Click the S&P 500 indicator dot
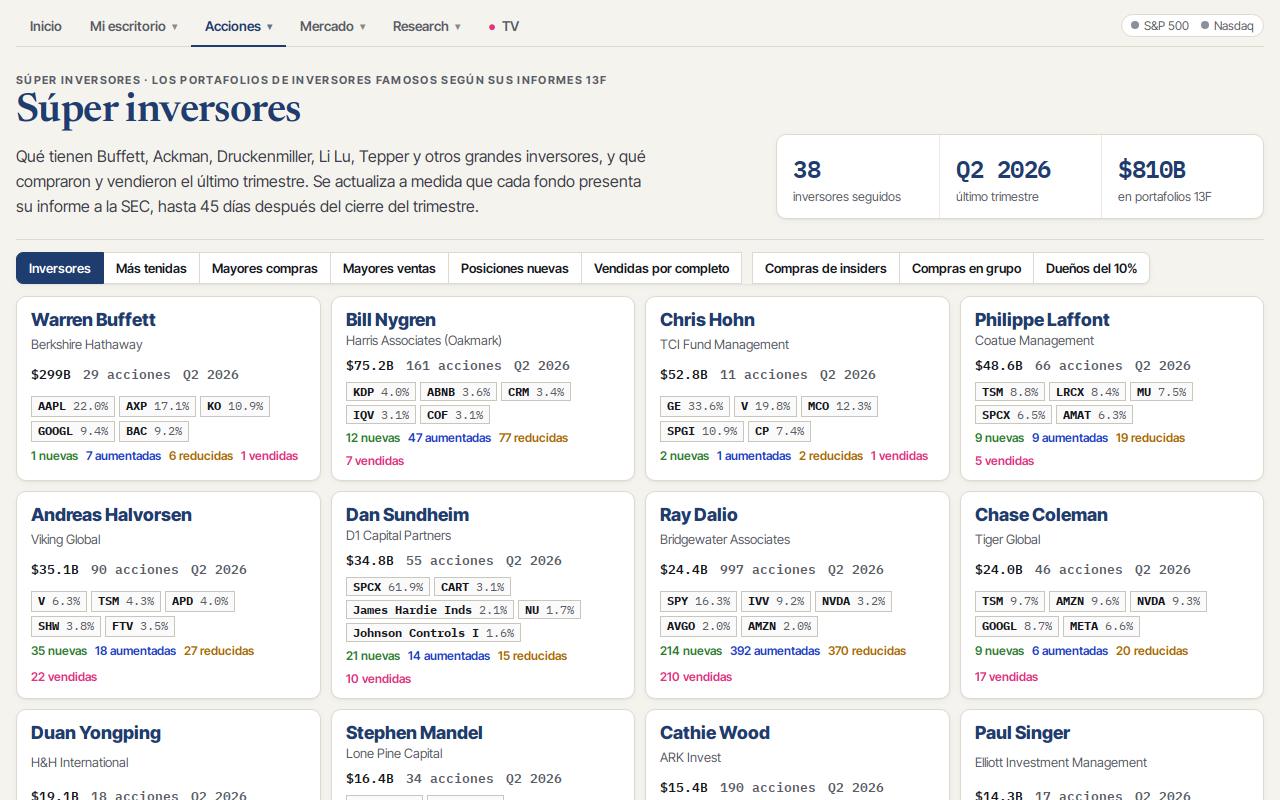1280x800 pixels. [x=1135, y=26]
